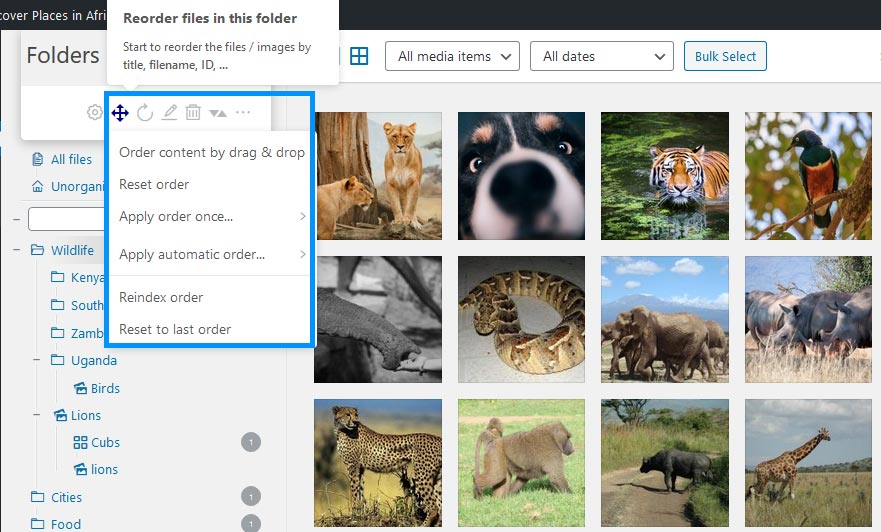Select the reorder move-arrows icon

tap(120, 113)
